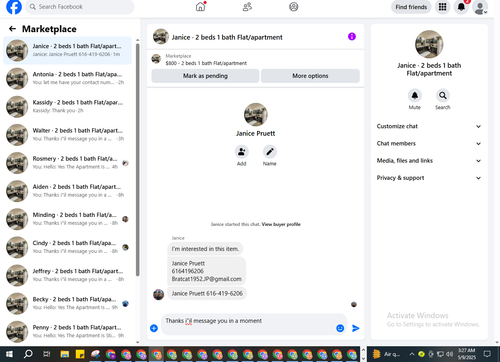500x362 pixels.
Task: Open Windows Start menu
Action: [x=9, y=354]
